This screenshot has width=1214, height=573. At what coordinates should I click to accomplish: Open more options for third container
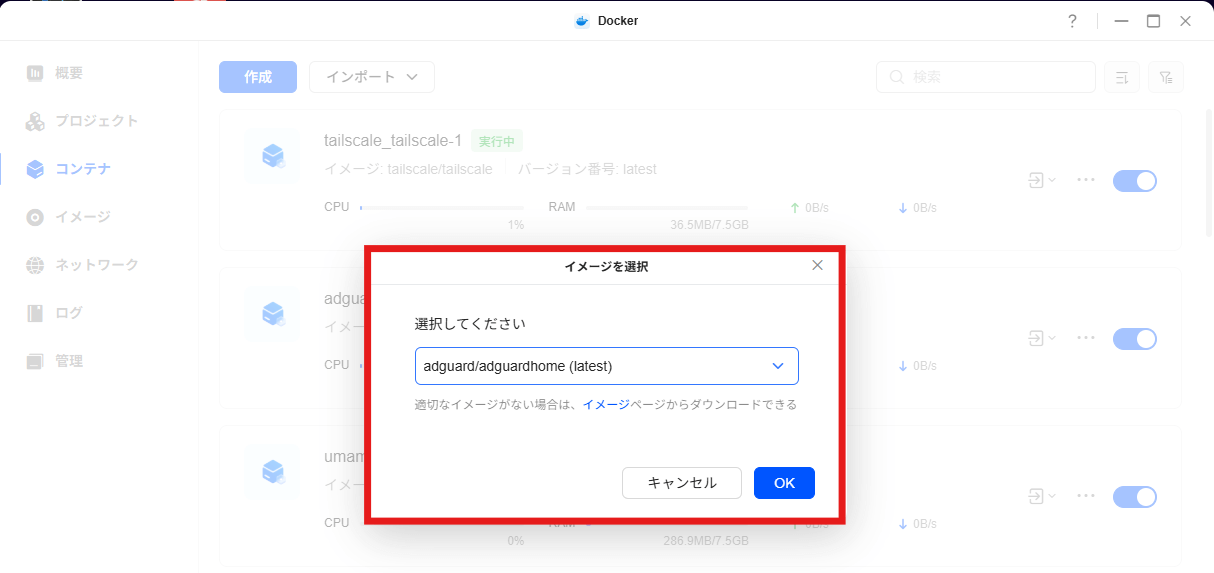point(1087,496)
